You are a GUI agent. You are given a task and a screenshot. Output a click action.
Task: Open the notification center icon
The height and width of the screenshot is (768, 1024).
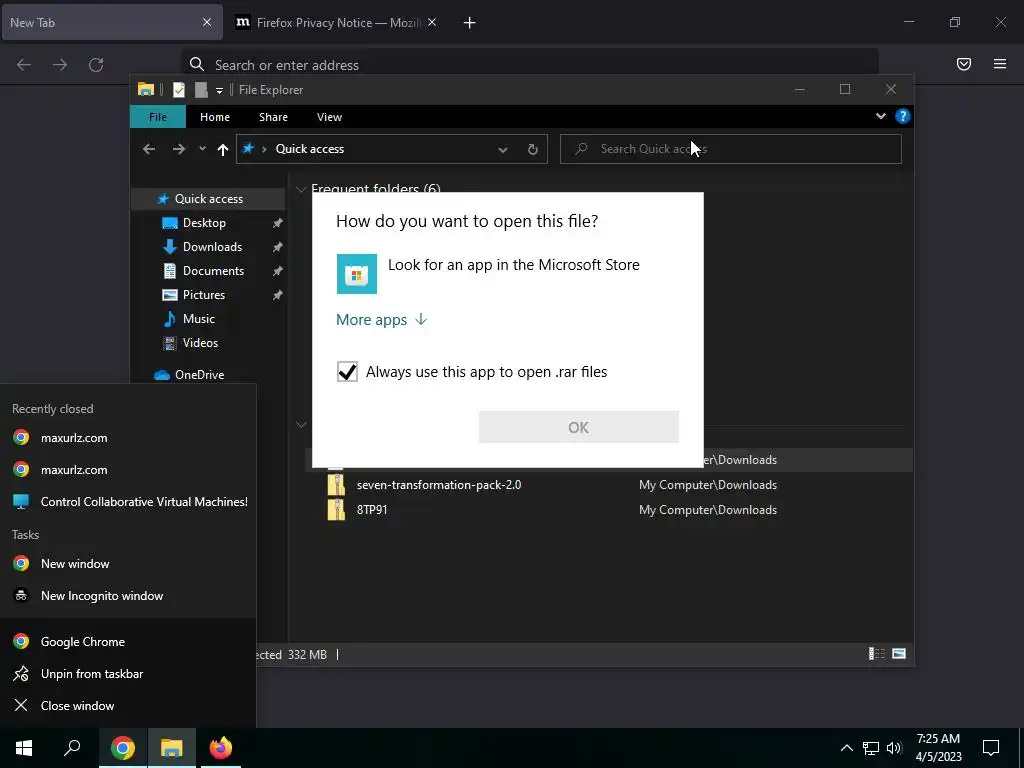tap(991, 748)
